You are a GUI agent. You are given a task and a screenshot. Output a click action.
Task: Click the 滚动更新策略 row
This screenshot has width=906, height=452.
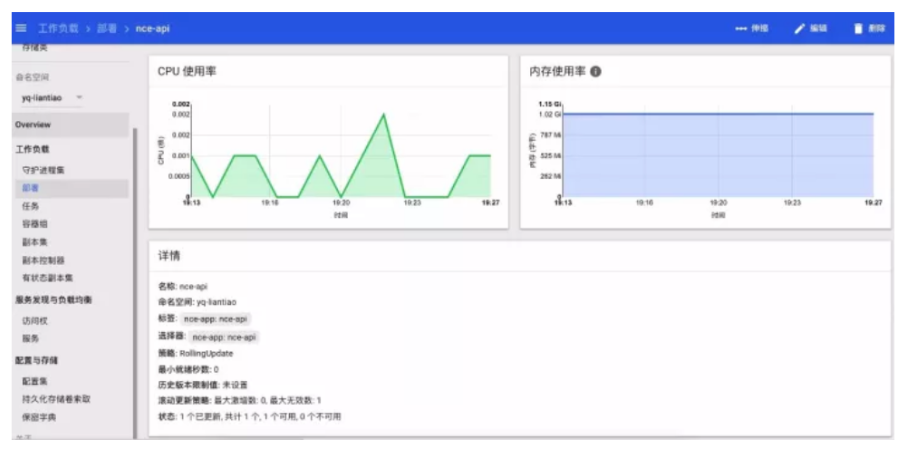click(x=240, y=400)
